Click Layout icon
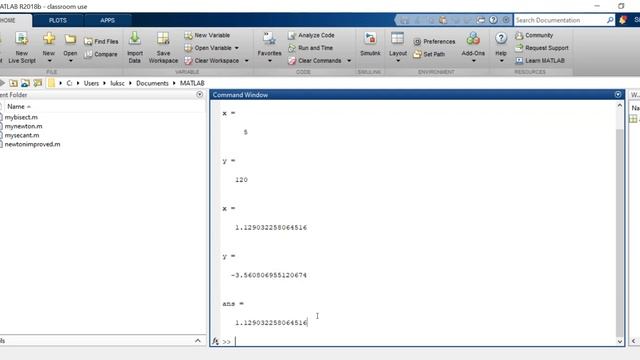This screenshot has height=360, width=640. [x=397, y=39]
